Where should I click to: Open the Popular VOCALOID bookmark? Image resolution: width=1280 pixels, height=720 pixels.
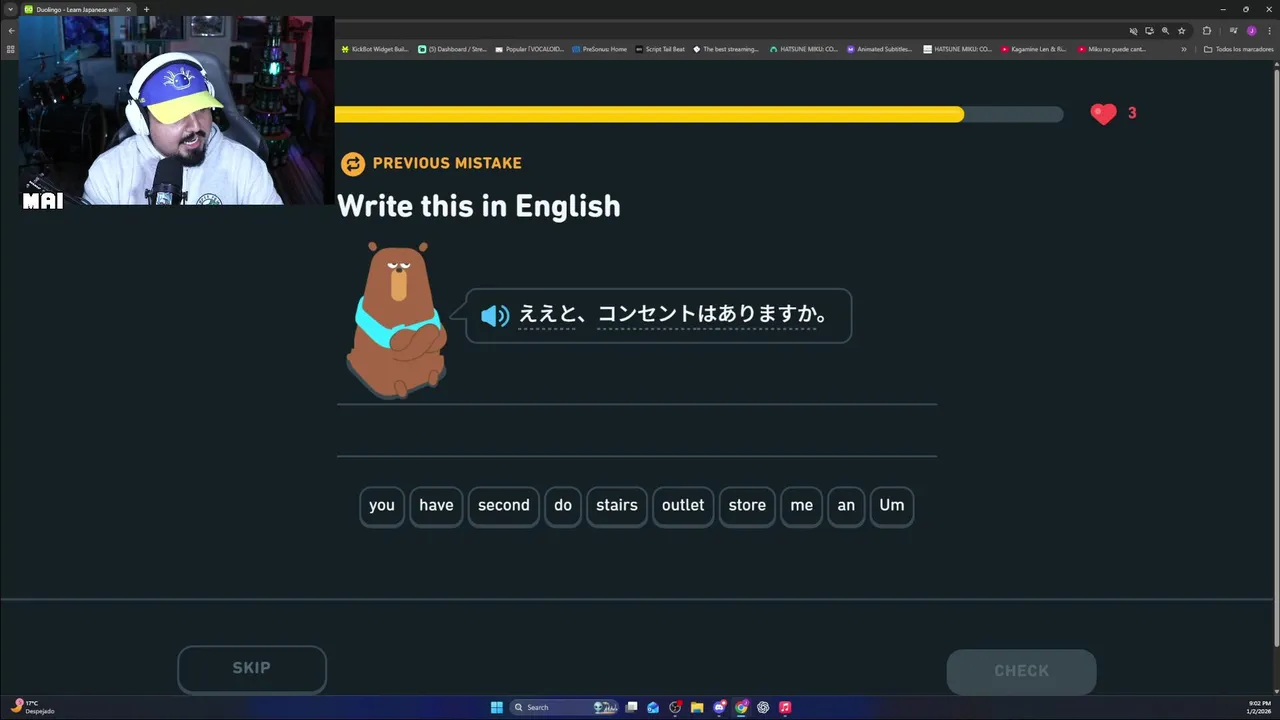click(x=529, y=49)
